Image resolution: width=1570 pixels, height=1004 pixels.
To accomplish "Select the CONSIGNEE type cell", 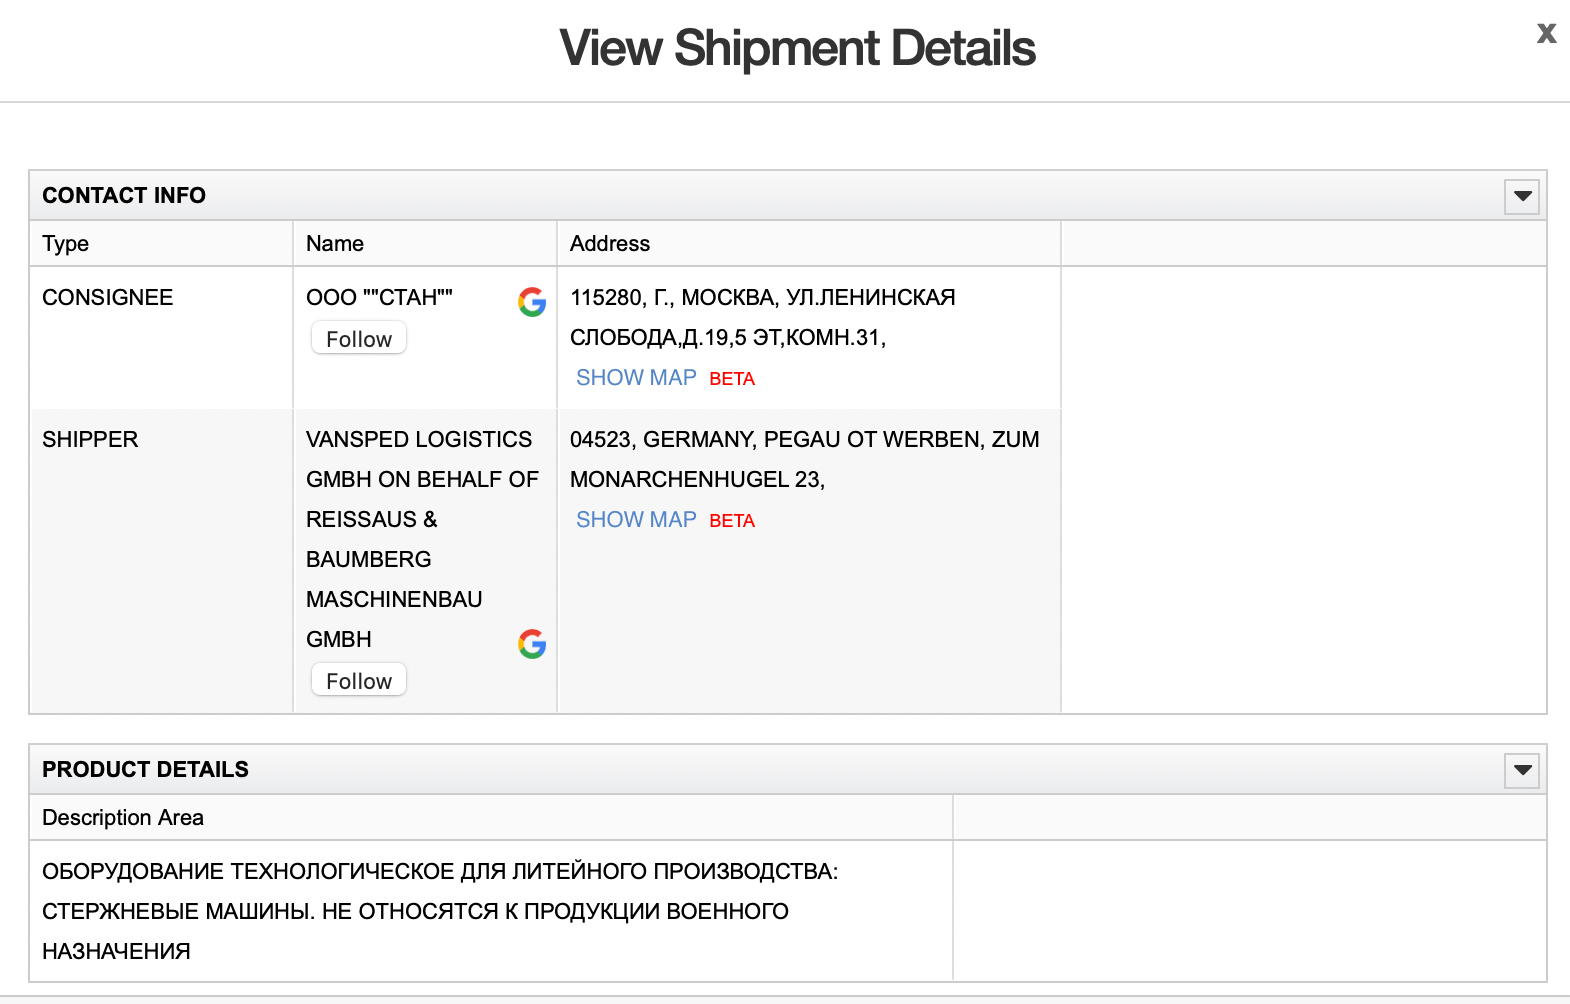I will coord(108,298).
